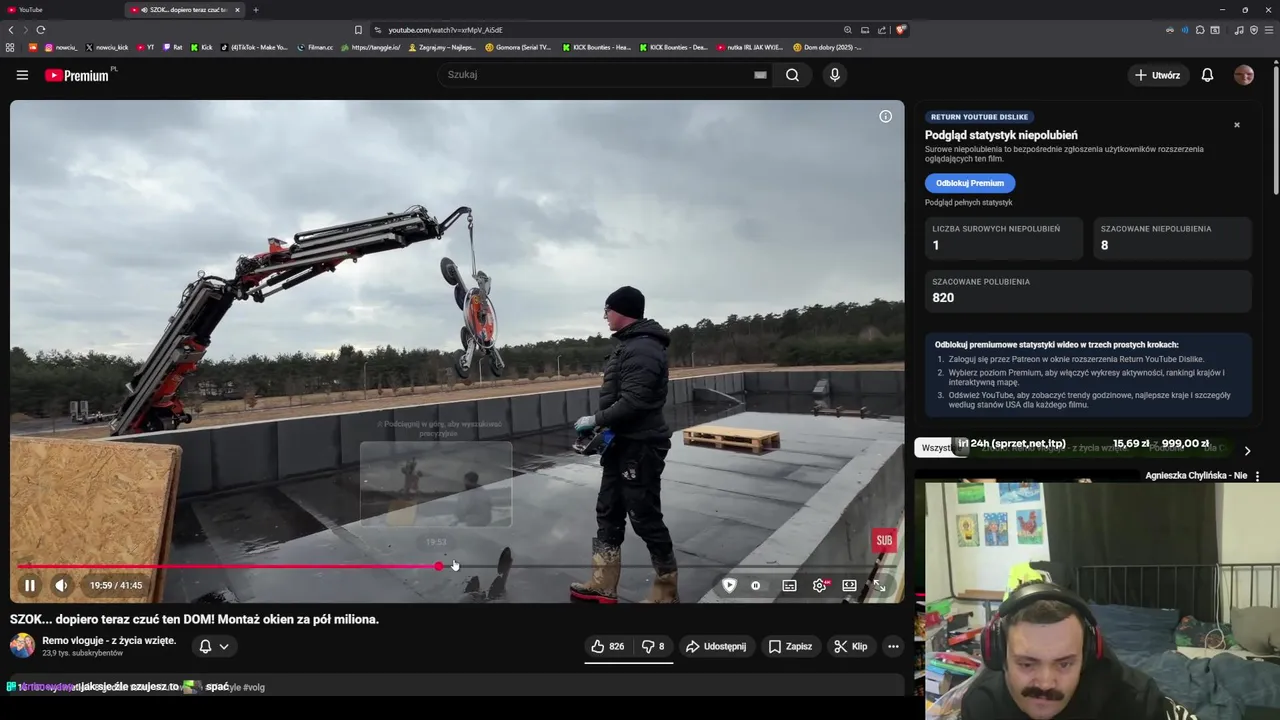Open options for Agnieszka Chylińska video
The height and width of the screenshot is (720, 1280).
click(x=1257, y=476)
